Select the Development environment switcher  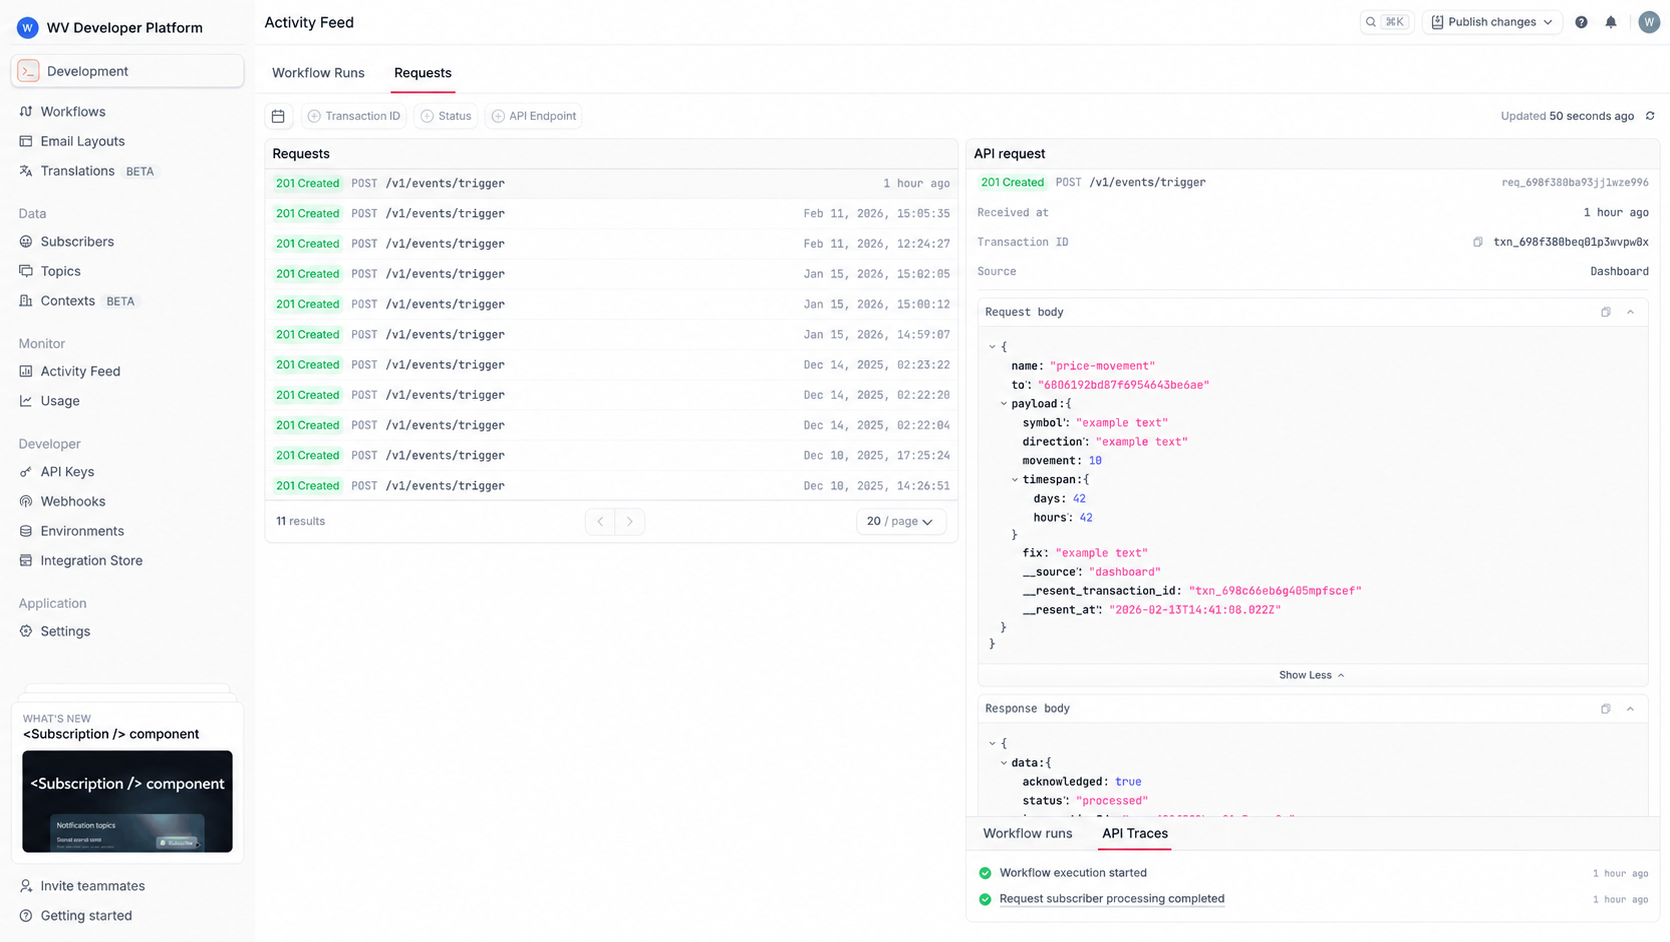pos(127,71)
